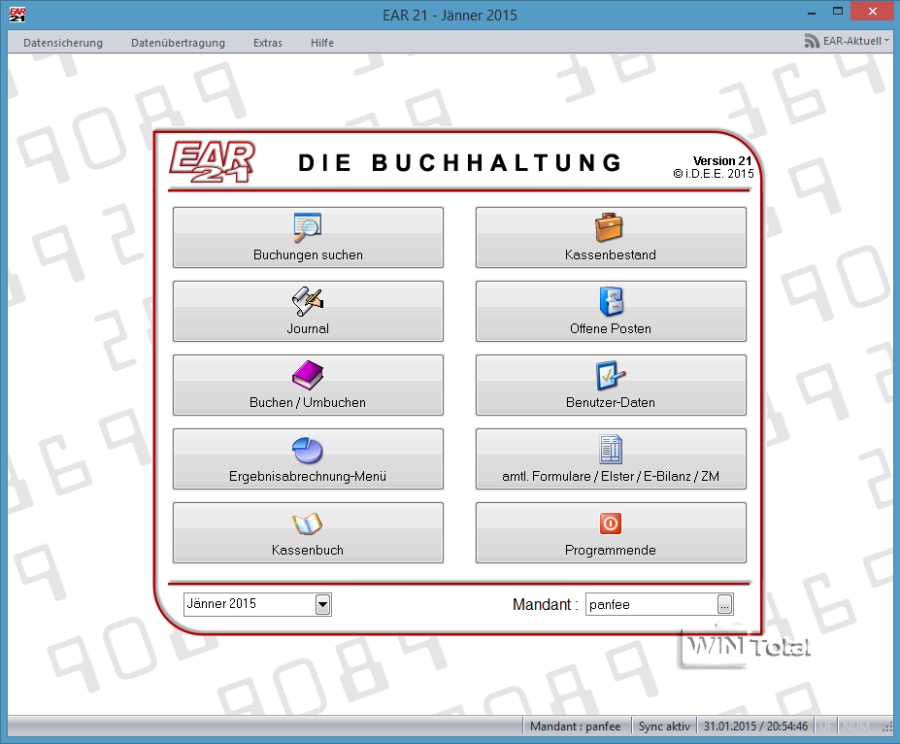
Task: Close the EAR 21 window
Action: tap(872, 11)
